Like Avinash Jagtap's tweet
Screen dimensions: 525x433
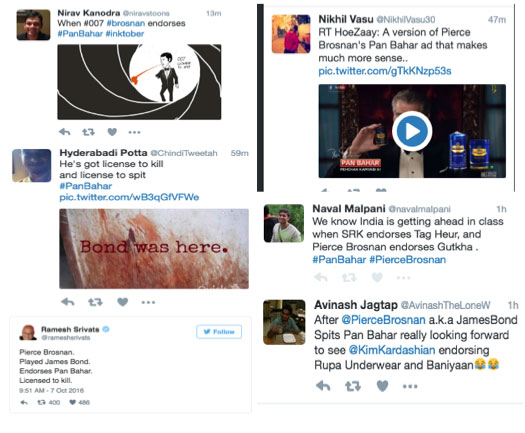click(x=382, y=386)
